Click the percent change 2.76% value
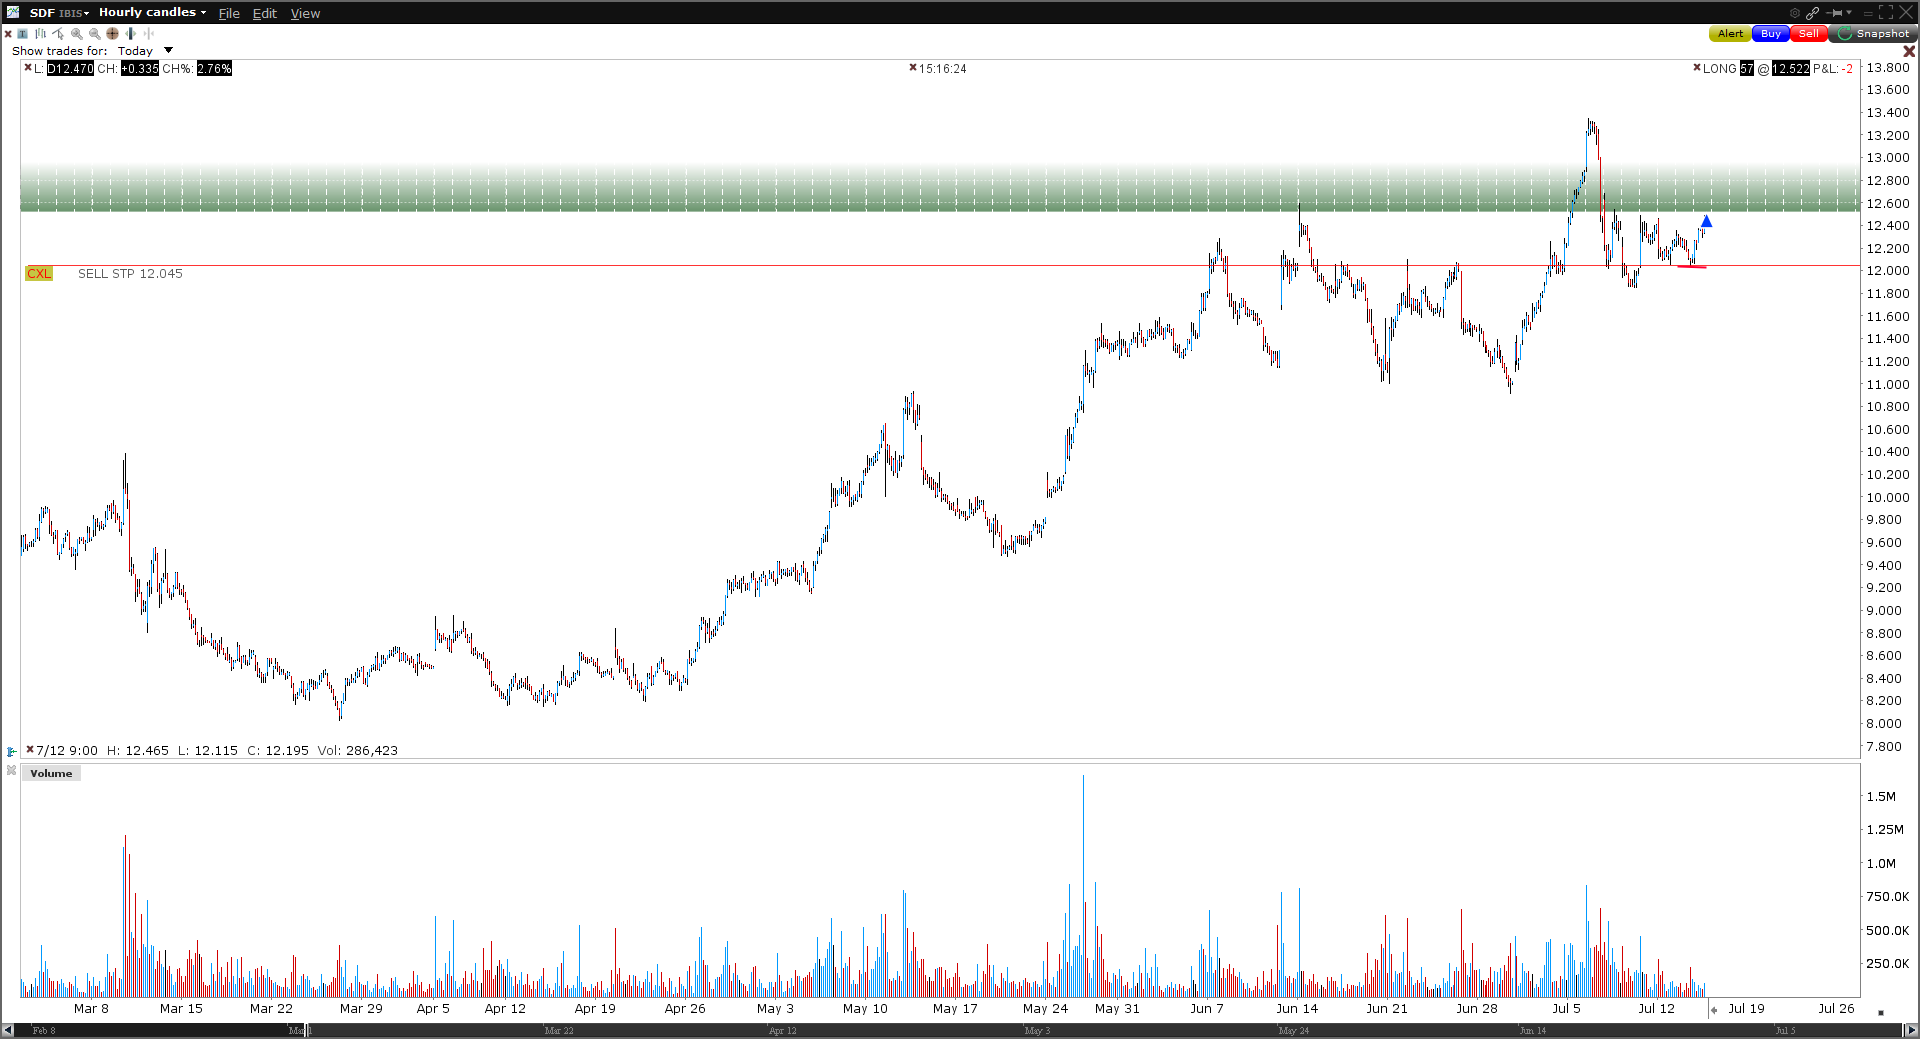1920x1039 pixels. click(x=214, y=68)
